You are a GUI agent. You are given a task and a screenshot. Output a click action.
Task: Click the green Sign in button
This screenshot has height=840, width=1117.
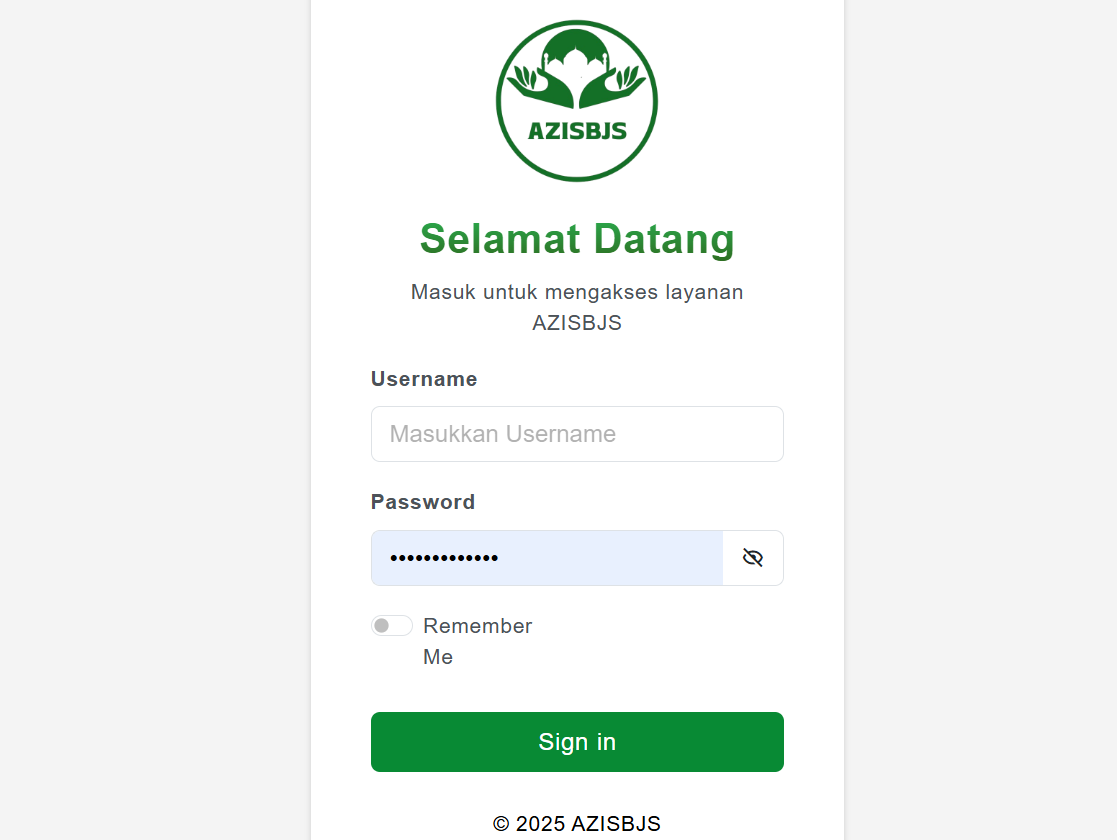(x=577, y=742)
